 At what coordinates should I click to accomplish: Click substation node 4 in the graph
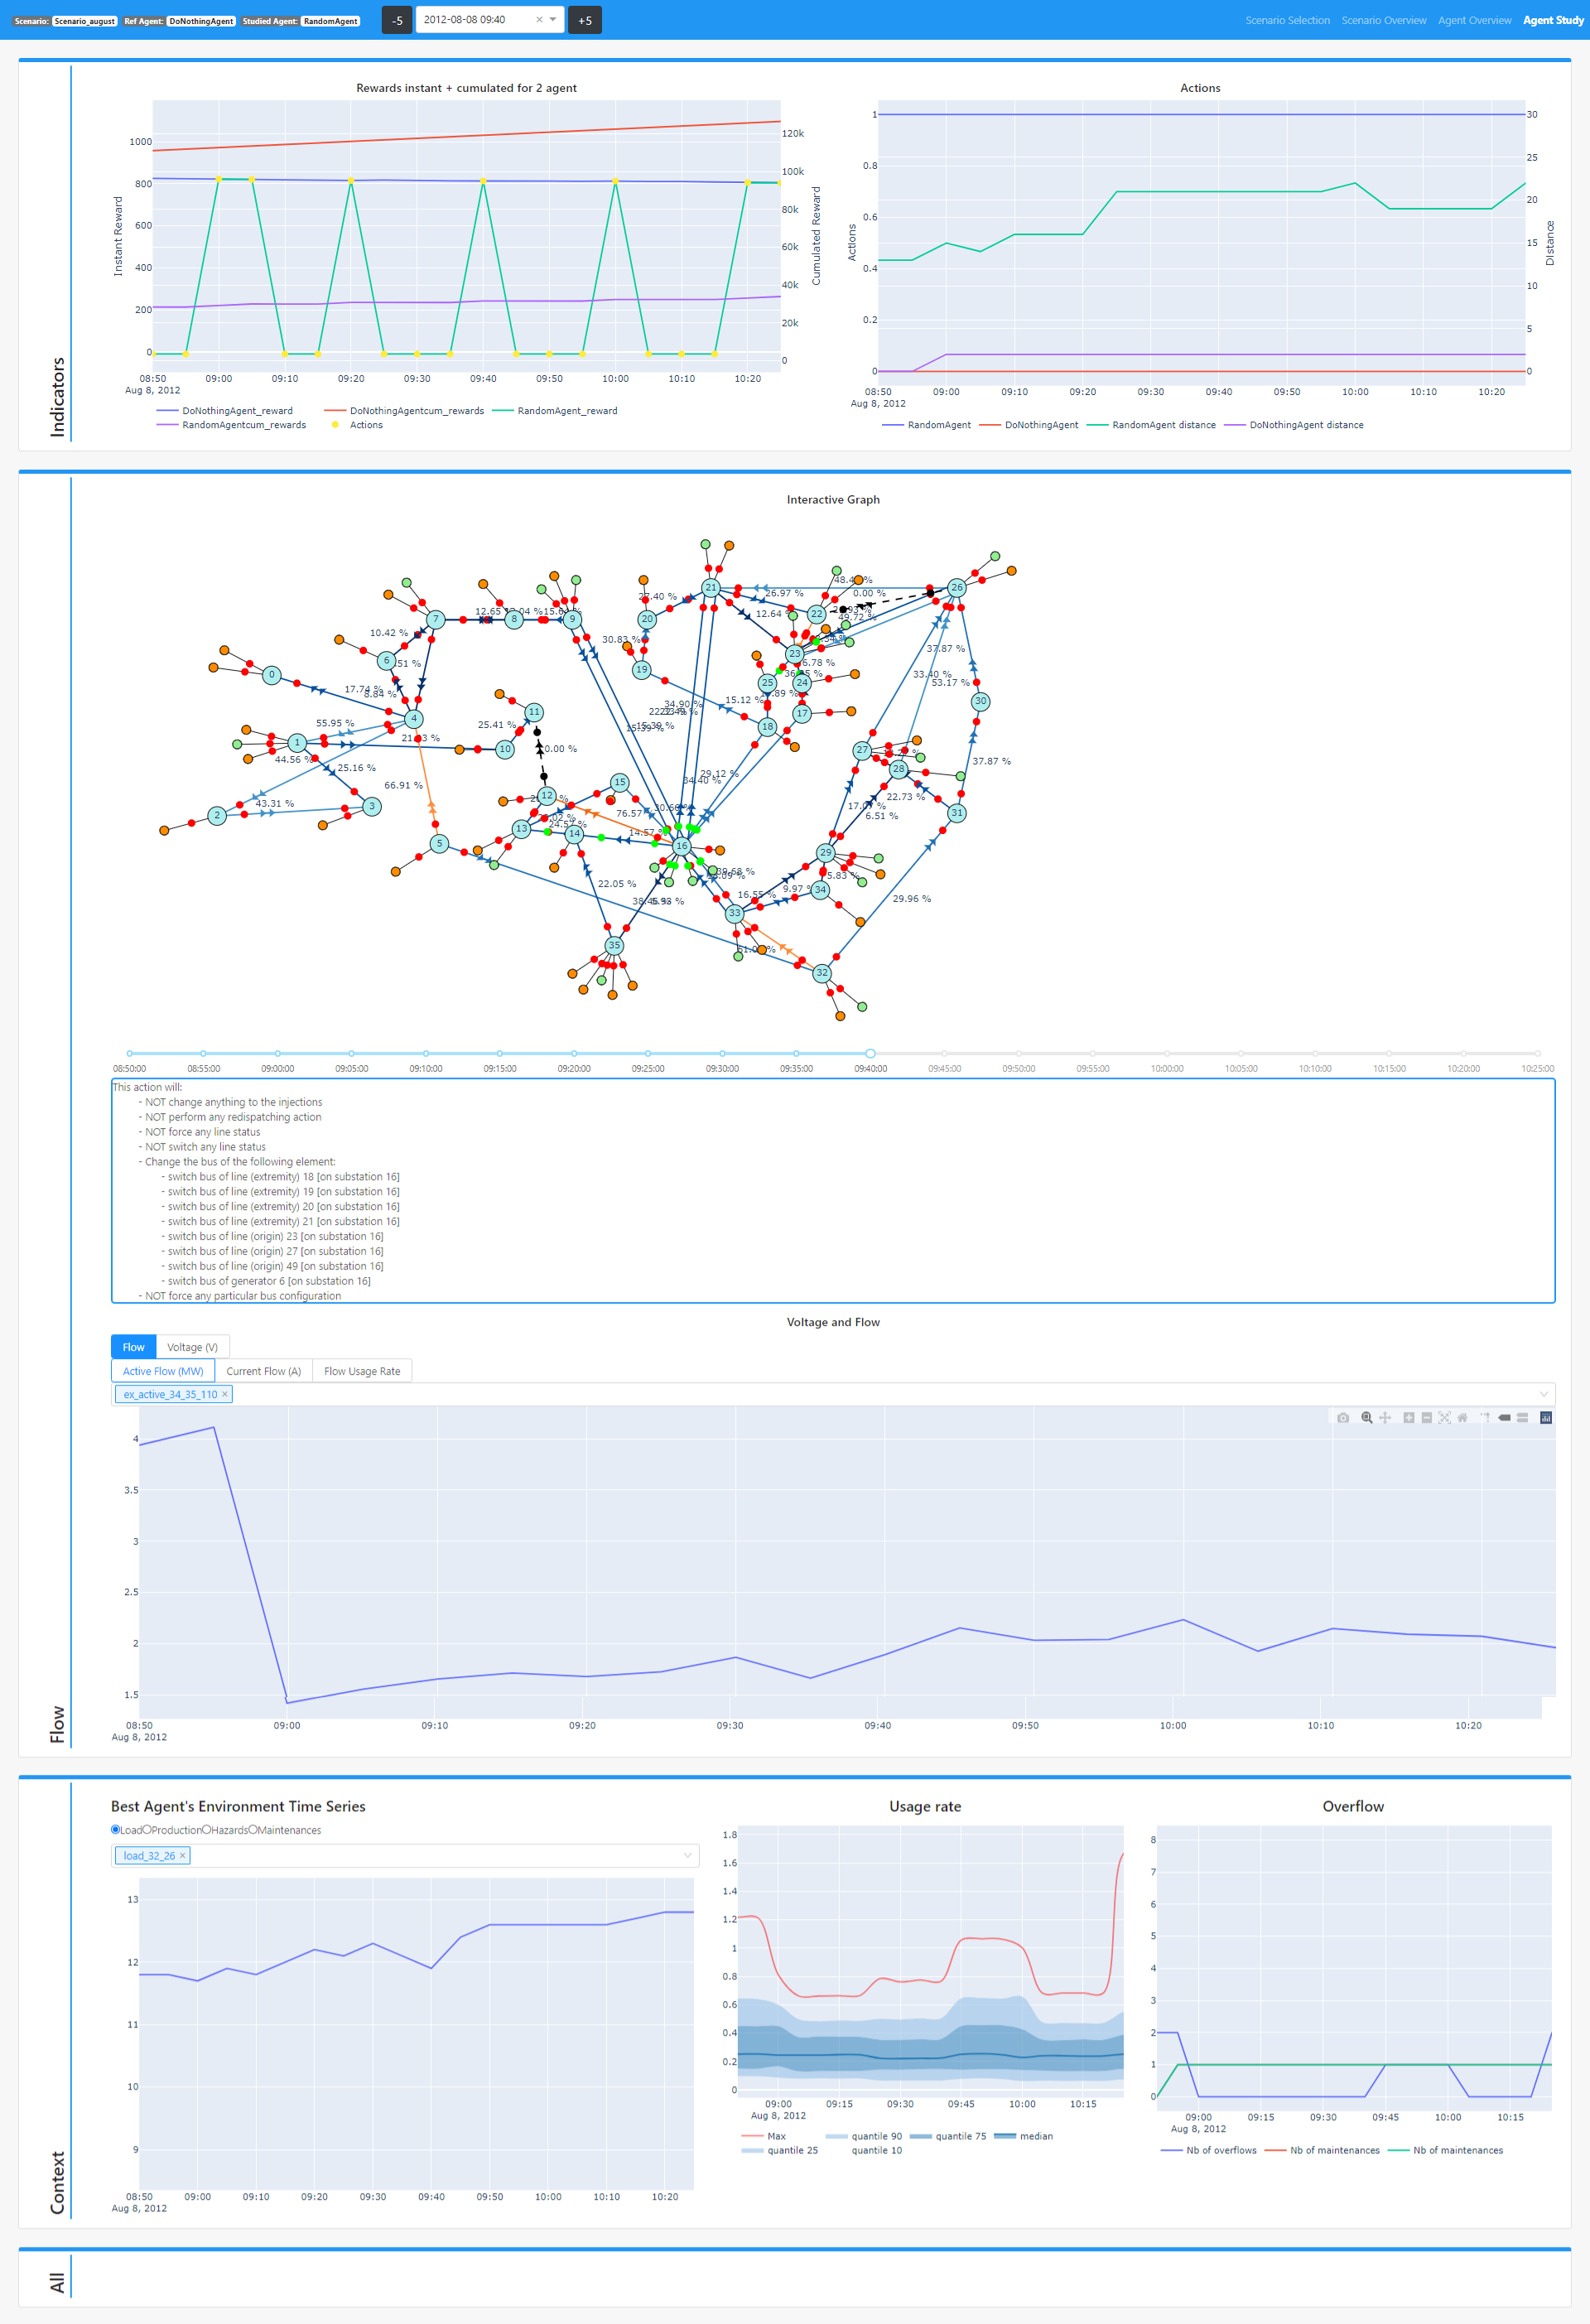point(414,718)
